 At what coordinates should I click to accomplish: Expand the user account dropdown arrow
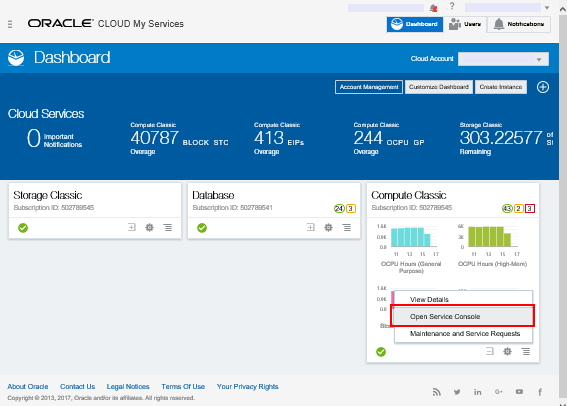click(547, 8)
